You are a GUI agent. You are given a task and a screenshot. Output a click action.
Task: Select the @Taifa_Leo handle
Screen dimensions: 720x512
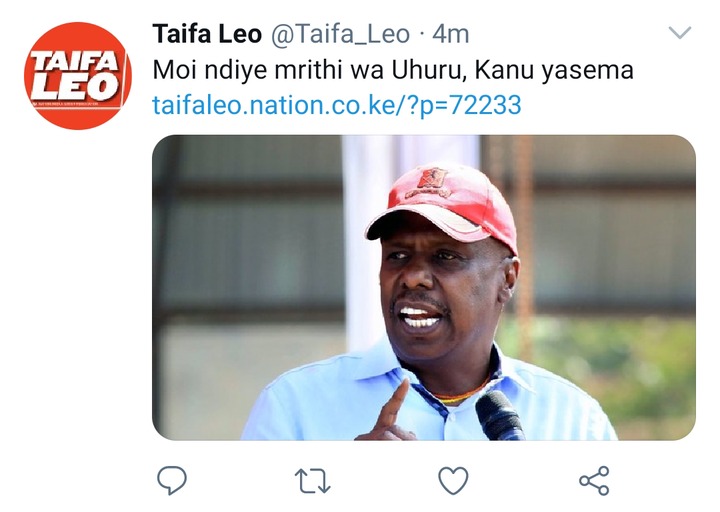(340, 34)
